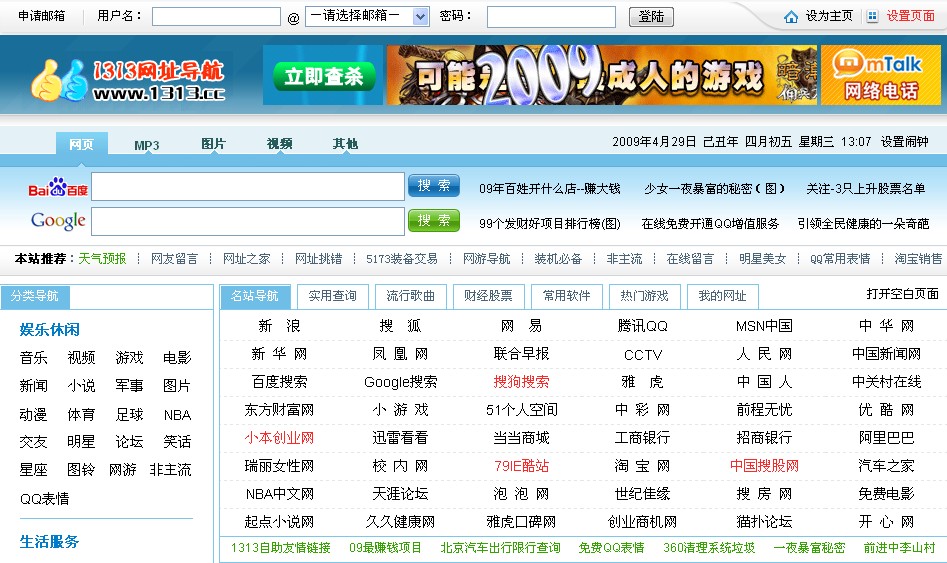This screenshot has height=563, width=947.
Task: Click the 登陆 button
Action: 650,17
